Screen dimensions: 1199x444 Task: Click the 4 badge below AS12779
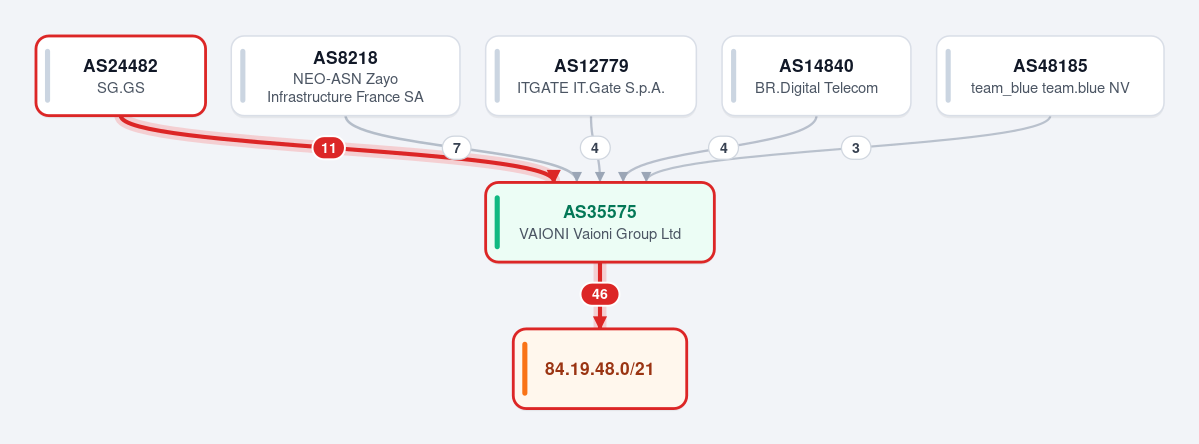595,147
